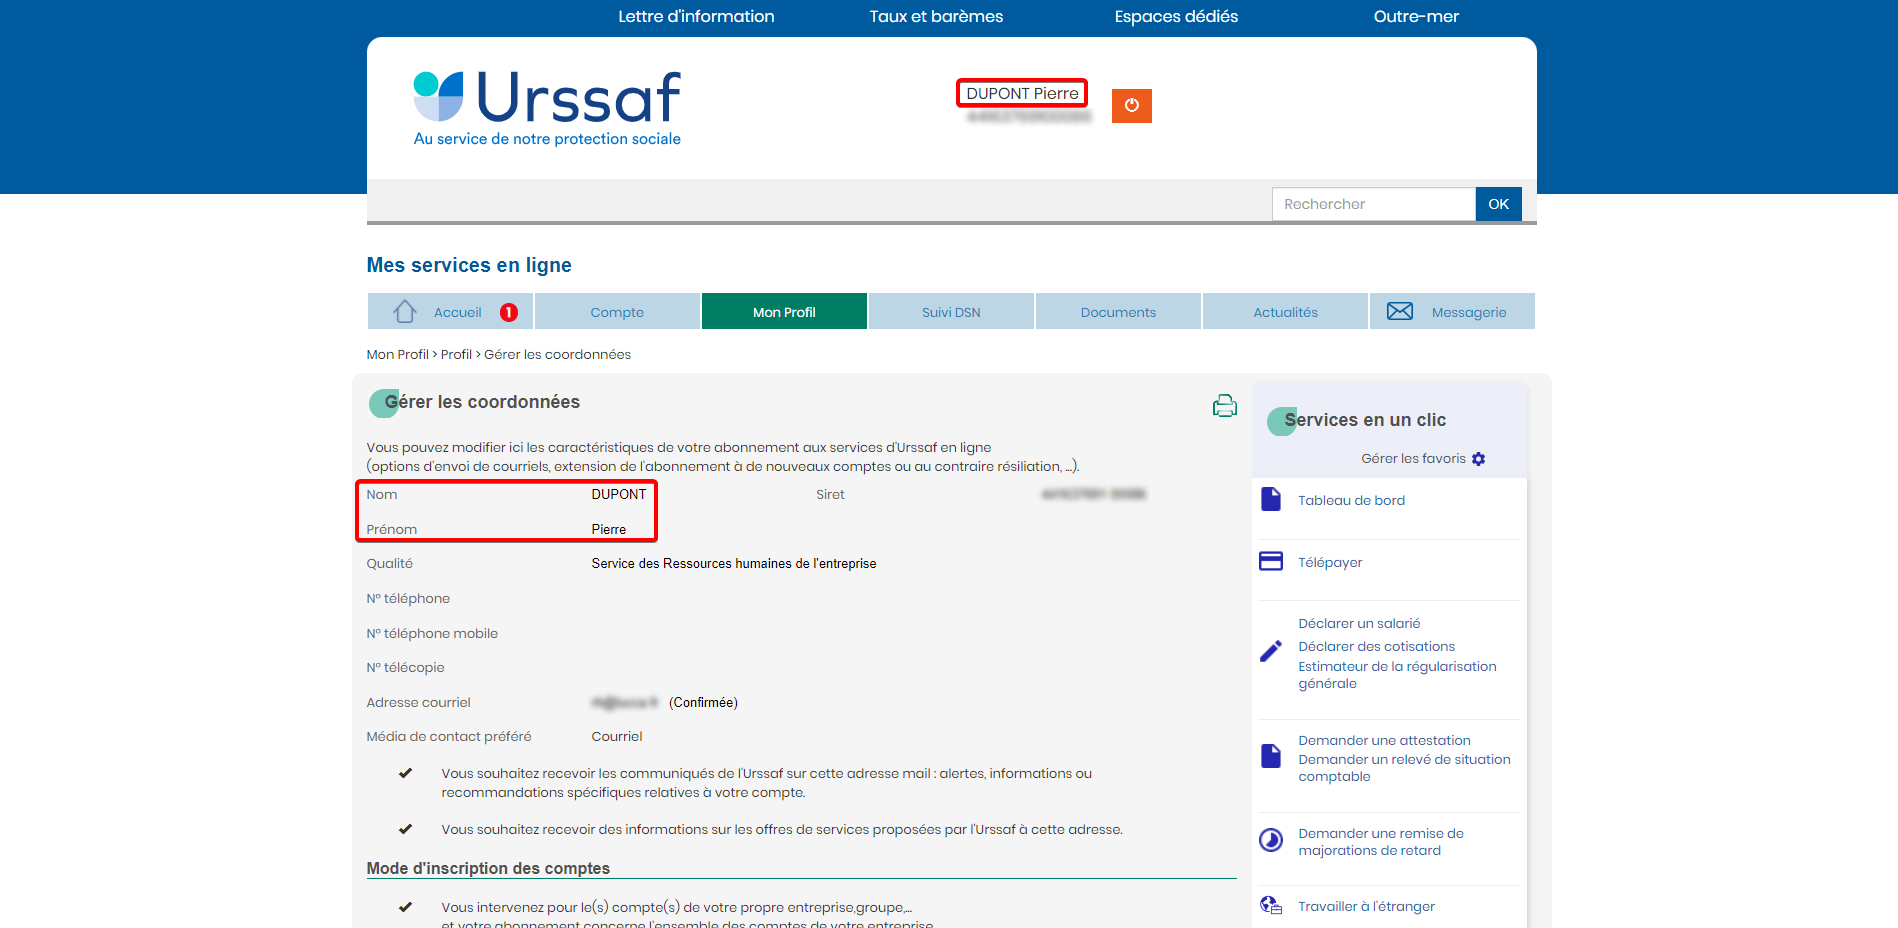Click the home icon in Accueil tab
Image resolution: width=1898 pixels, height=928 pixels.
tap(405, 312)
